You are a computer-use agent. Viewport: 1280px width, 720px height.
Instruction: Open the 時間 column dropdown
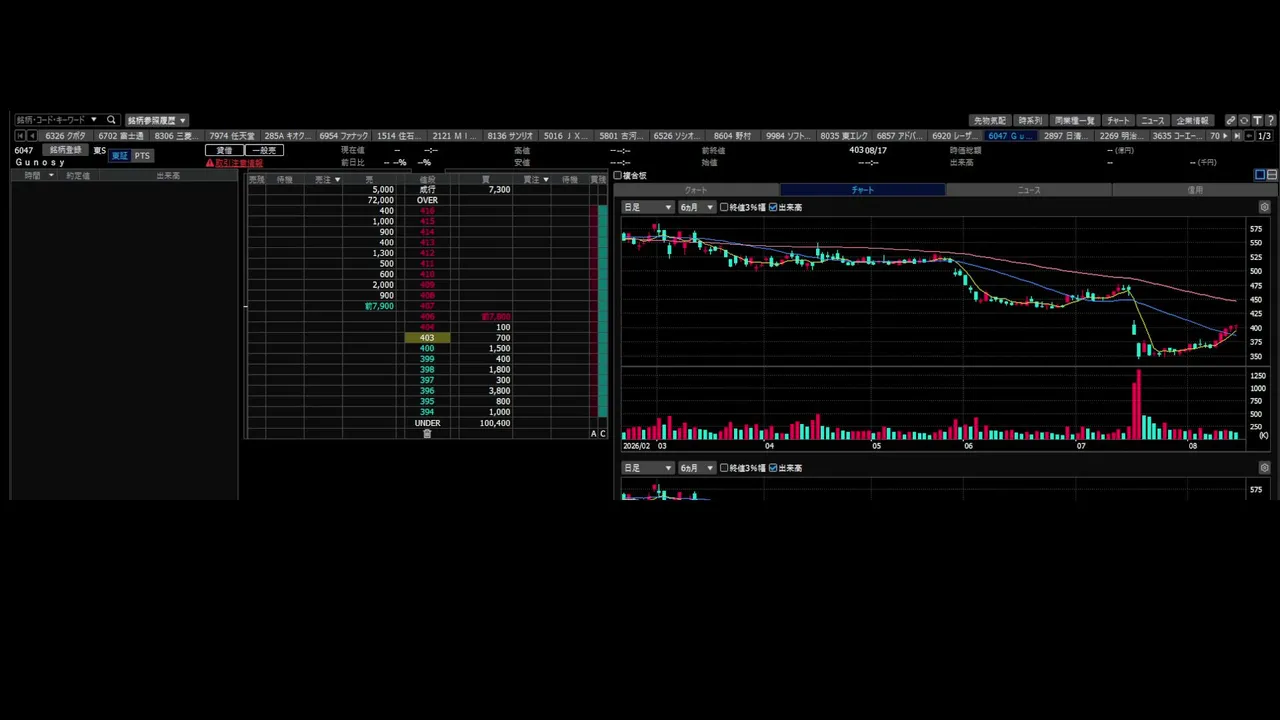coord(51,176)
